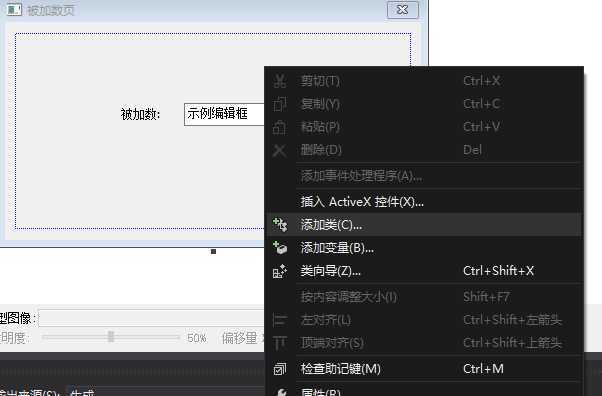Select 添加变量(B)... menu entry

pos(424,248)
